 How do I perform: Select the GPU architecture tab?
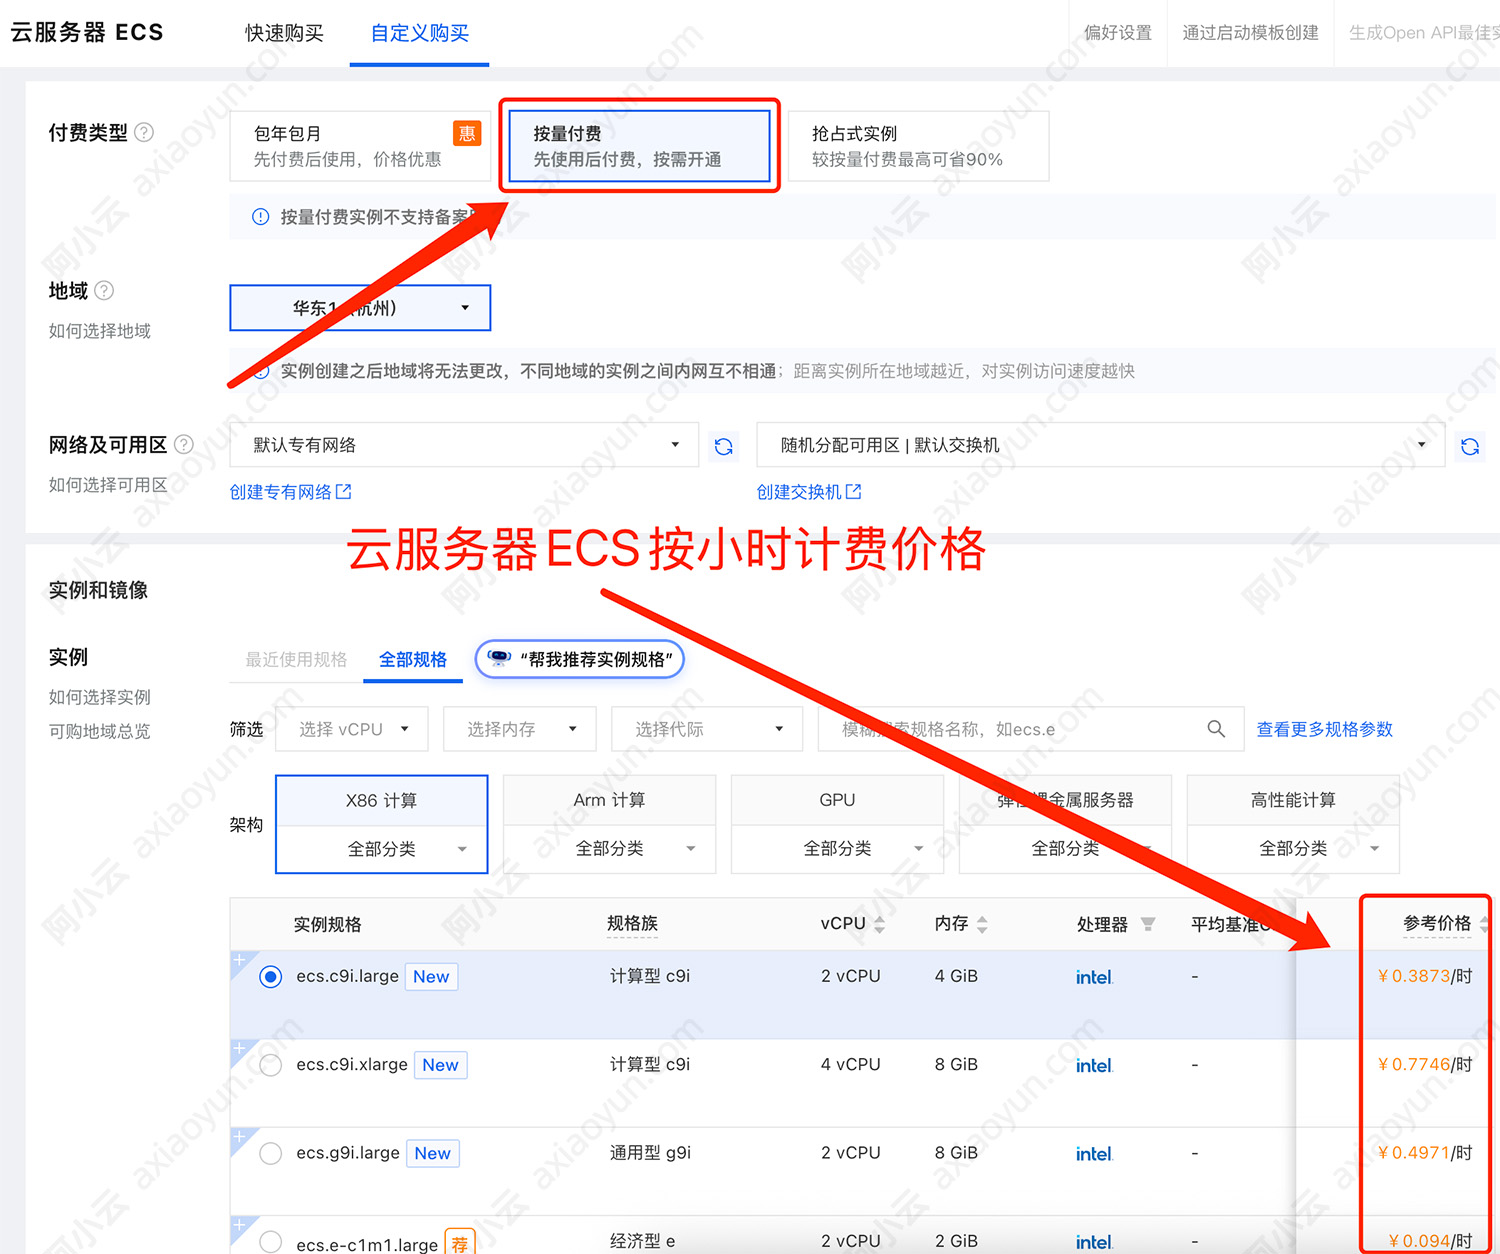(838, 800)
